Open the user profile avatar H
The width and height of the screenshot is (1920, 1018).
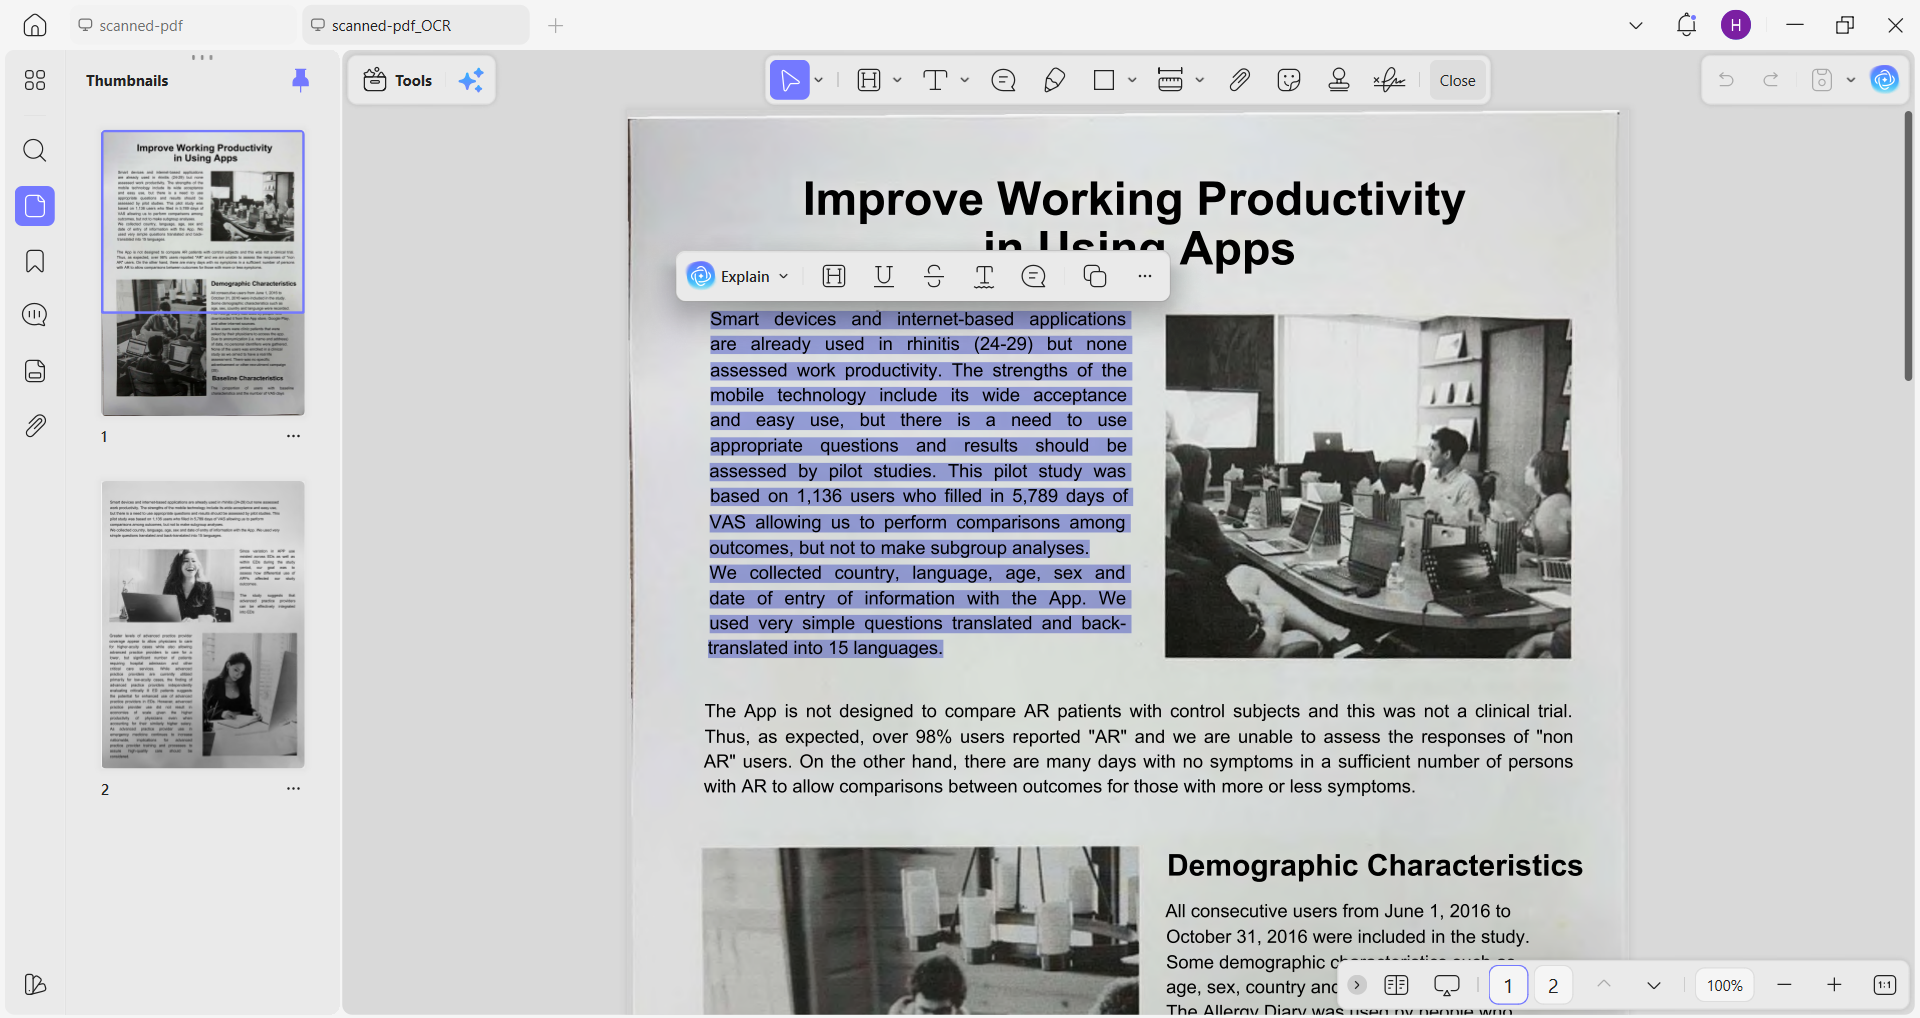1736,25
